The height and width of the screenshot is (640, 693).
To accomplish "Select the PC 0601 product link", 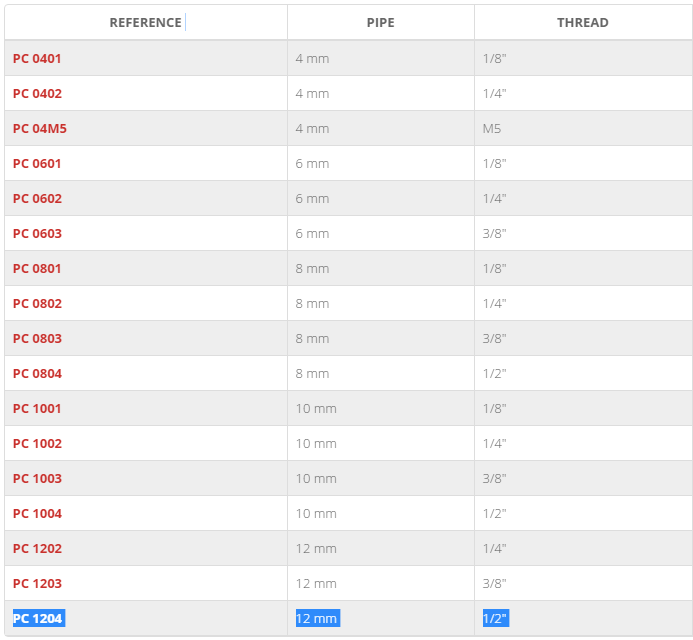I will 37,164.
